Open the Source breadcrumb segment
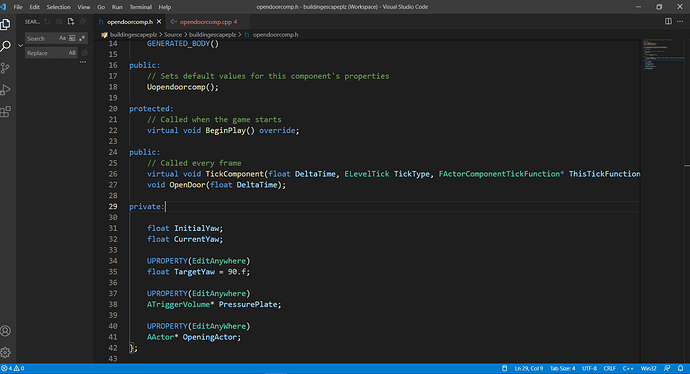 (173, 34)
